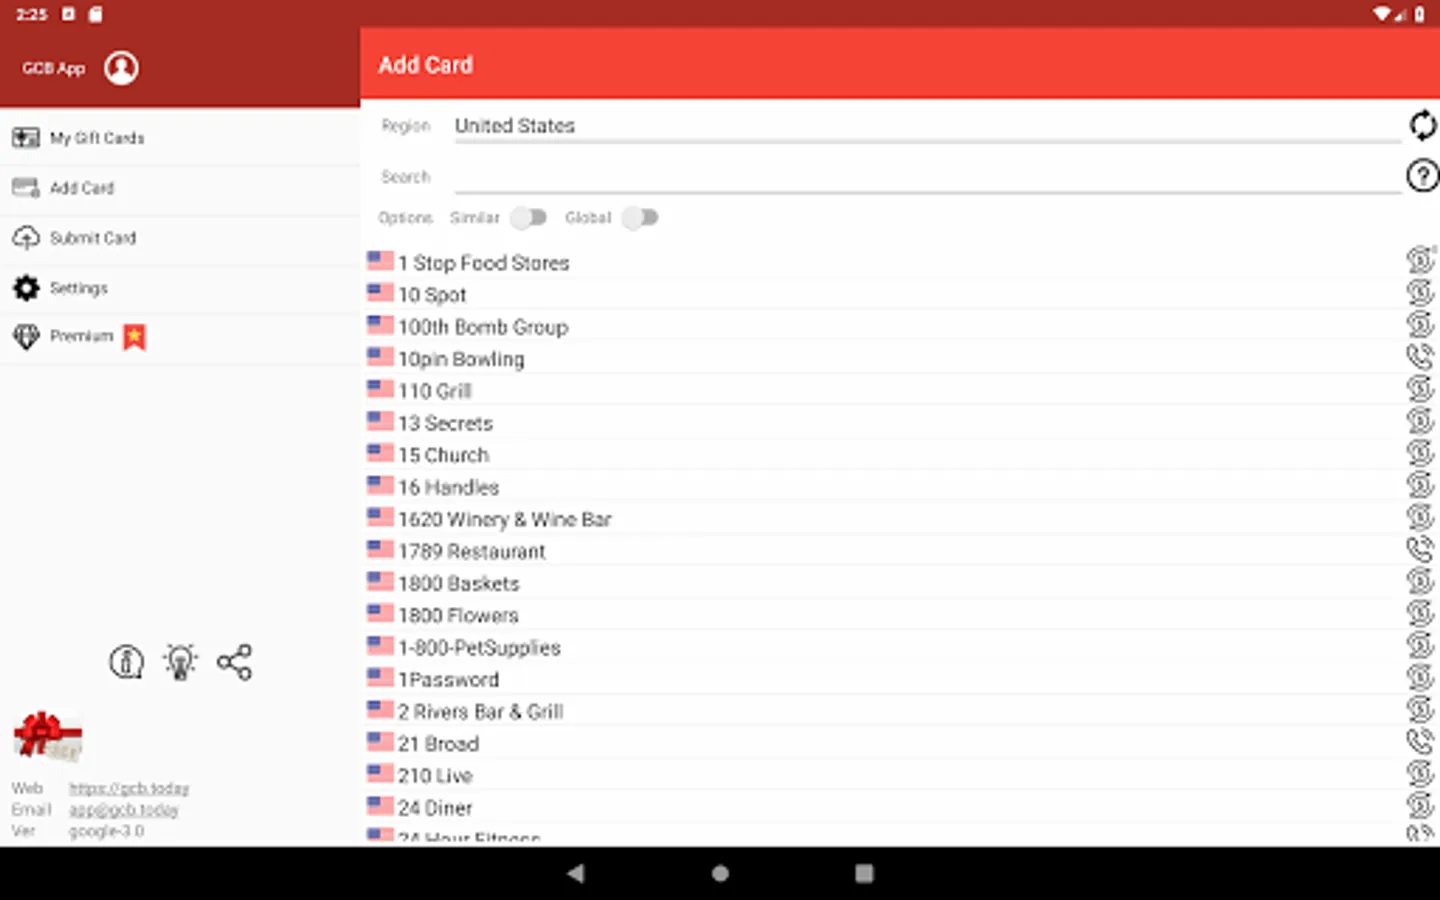Click online balance icon for 13 Secrets

1420,420
